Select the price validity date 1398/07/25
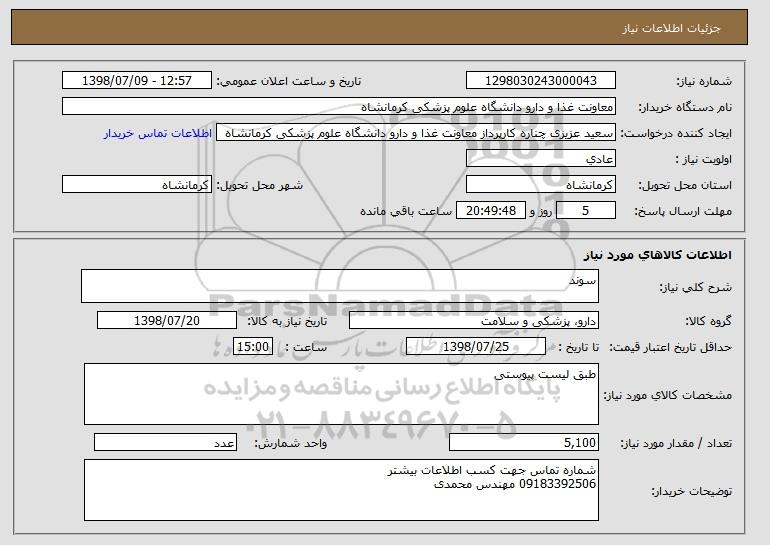 pos(476,347)
